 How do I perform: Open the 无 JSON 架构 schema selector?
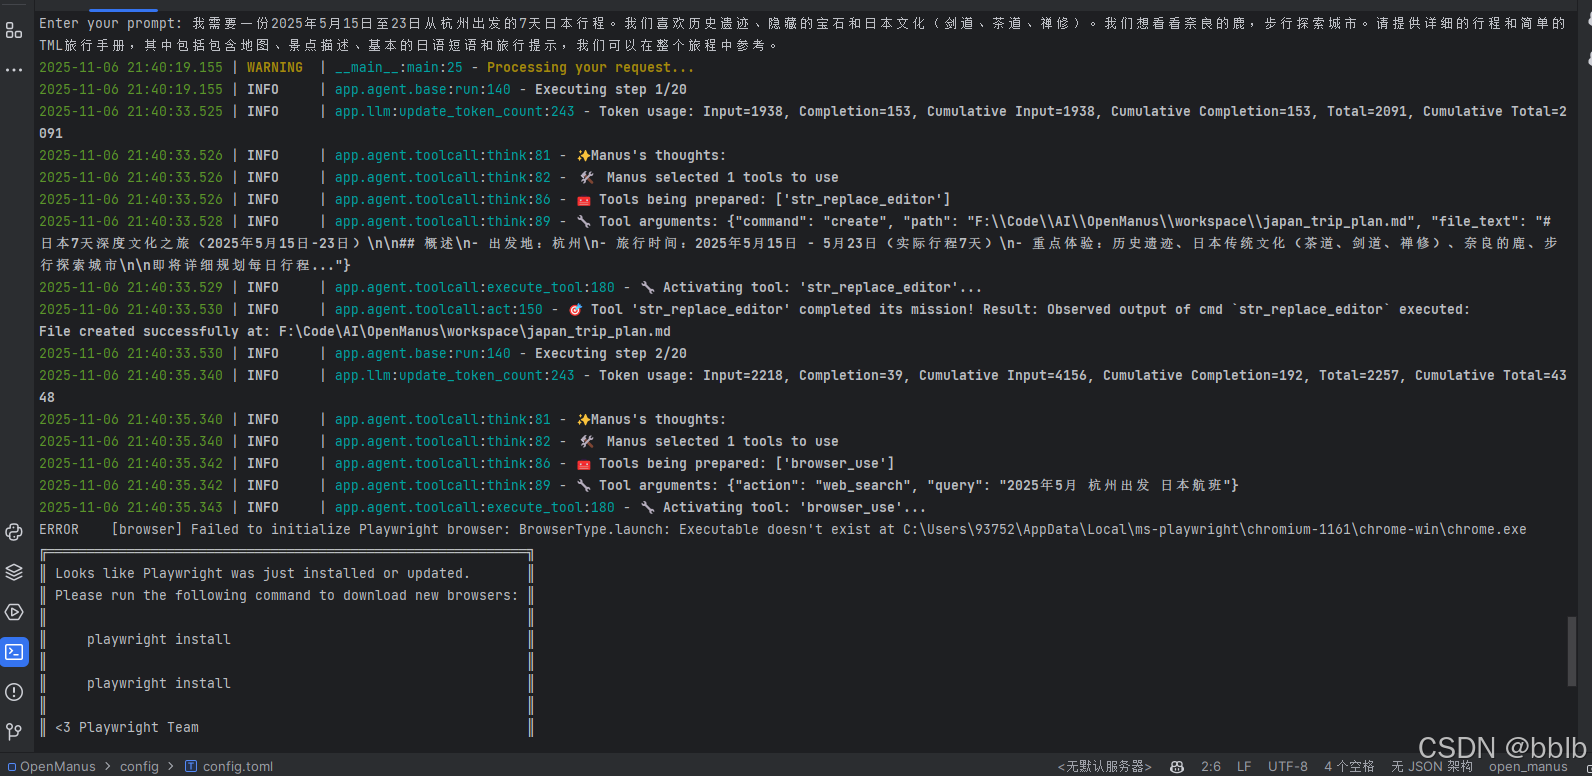(1431, 767)
